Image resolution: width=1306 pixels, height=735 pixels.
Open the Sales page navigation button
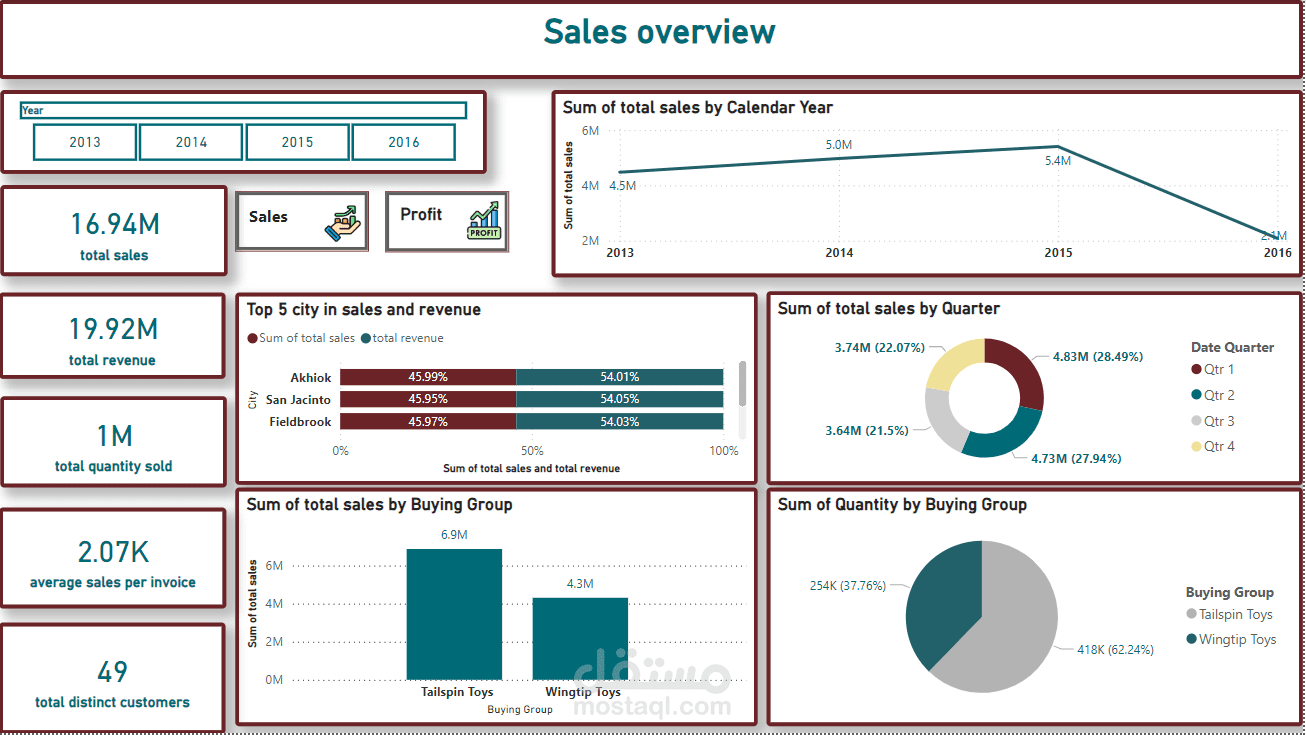point(302,221)
